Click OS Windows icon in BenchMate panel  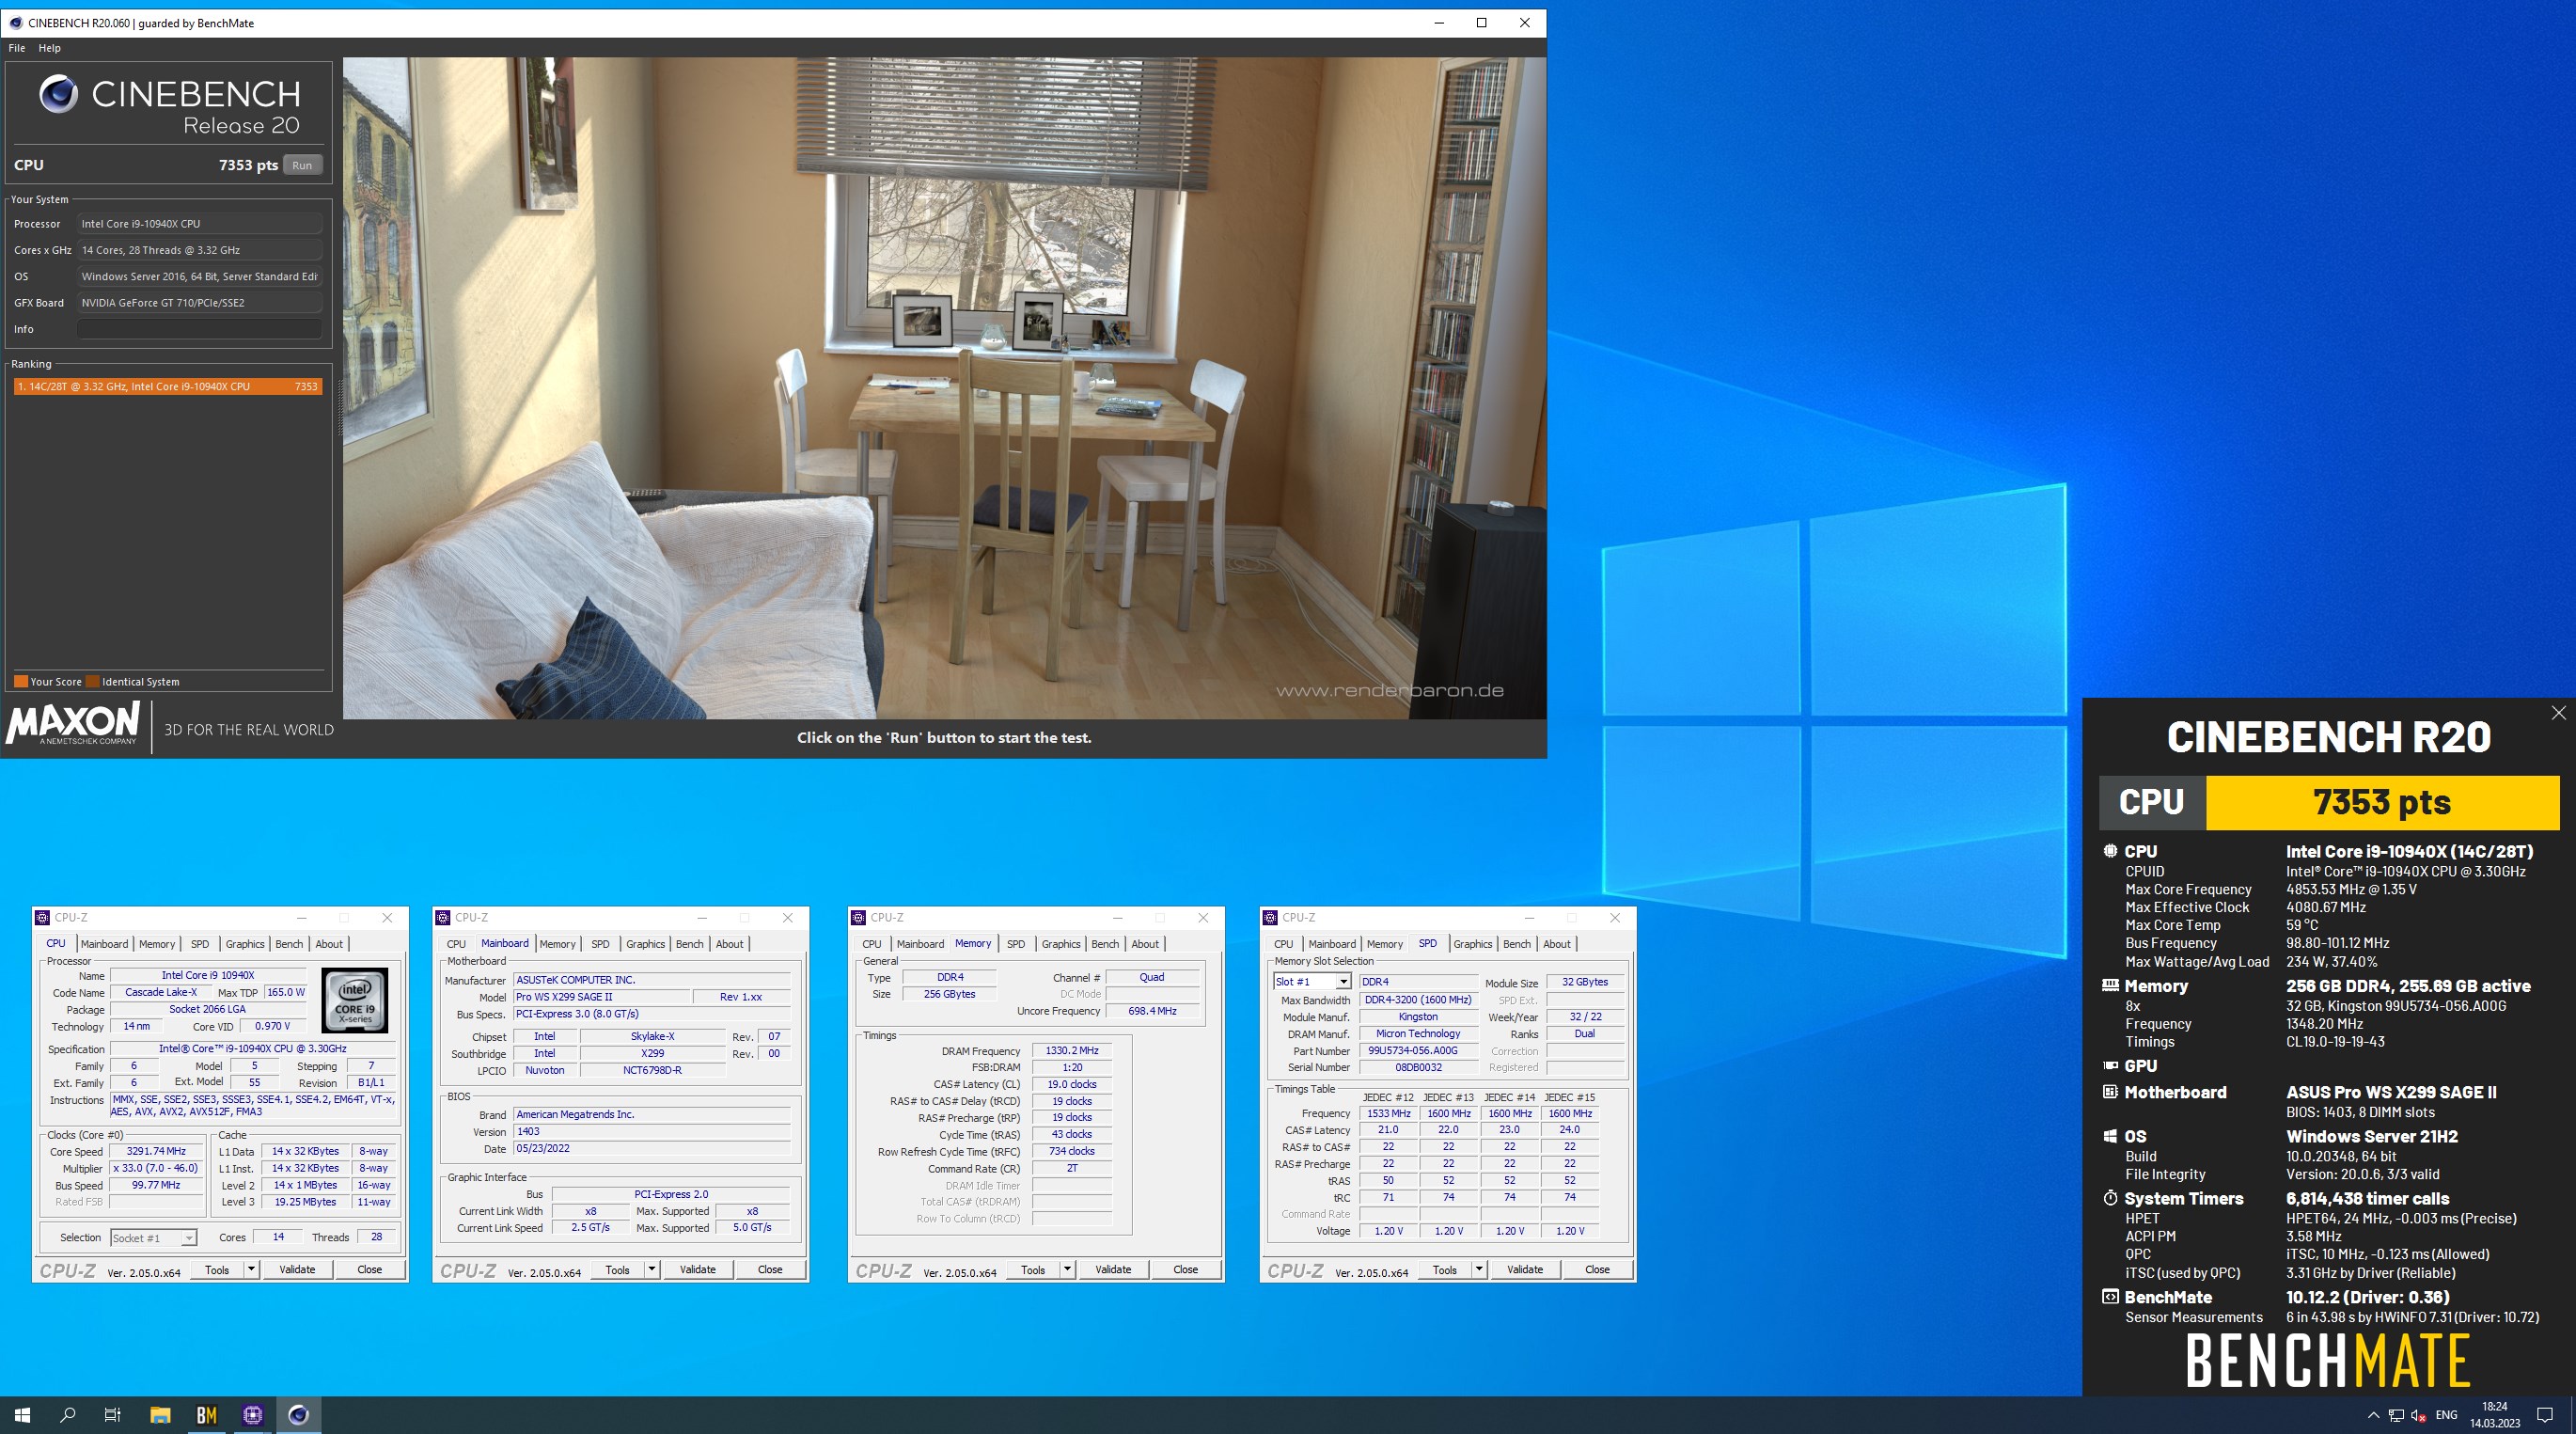pyautogui.click(x=2110, y=1136)
